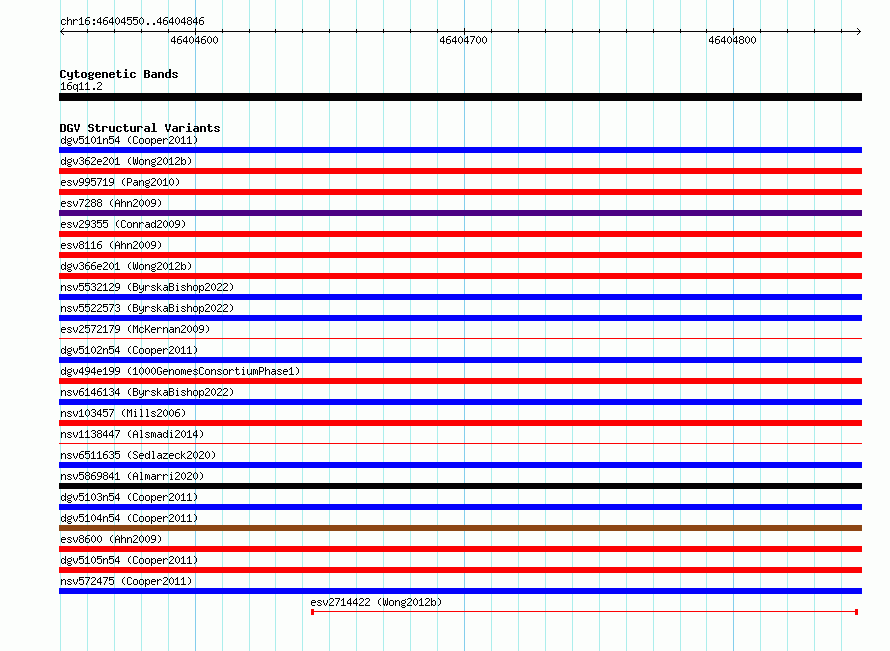Viewport: 890px width, 651px height.
Task: Click the chr16:46404550..46404846 coordinate label
Action: (132, 21)
